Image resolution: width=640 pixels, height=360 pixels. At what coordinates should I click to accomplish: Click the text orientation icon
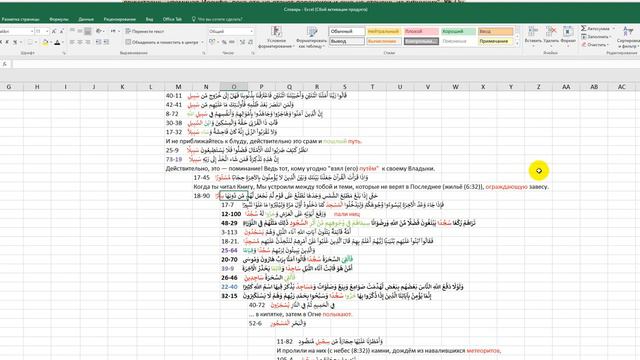pyautogui.click(x=99, y=31)
